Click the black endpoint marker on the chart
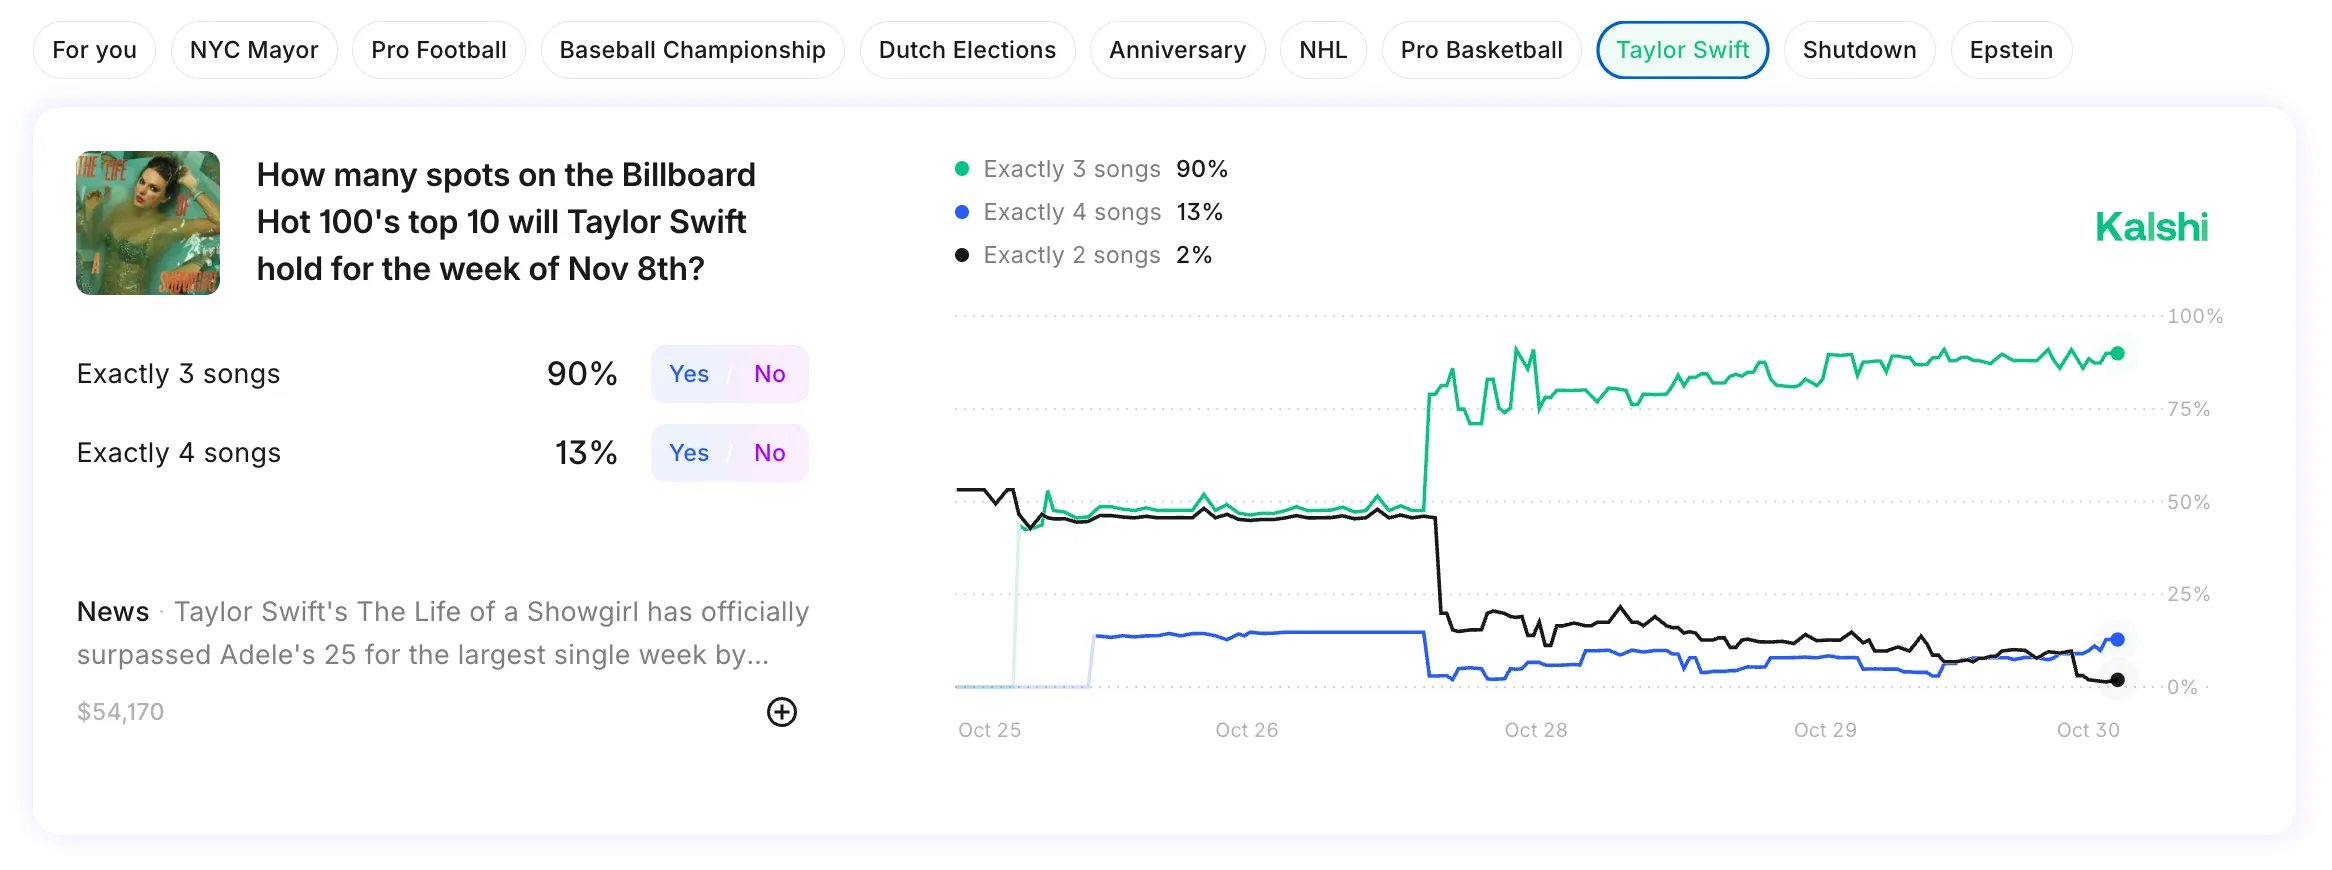This screenshot has width=2332, height=870. click(x=2117, y=680)
